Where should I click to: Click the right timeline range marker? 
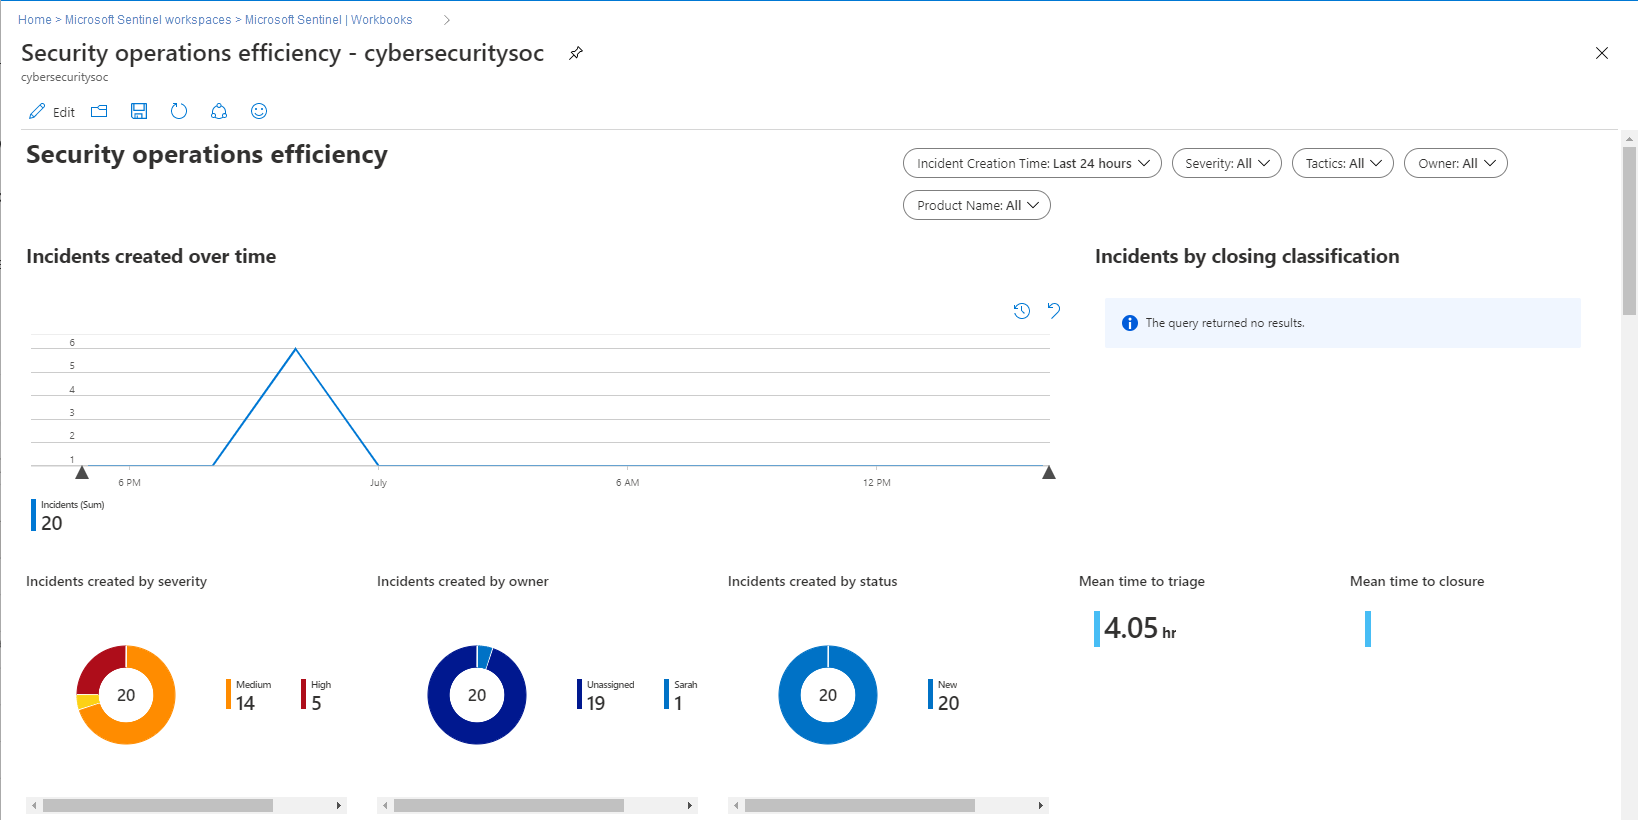[x=1049, y=473]
